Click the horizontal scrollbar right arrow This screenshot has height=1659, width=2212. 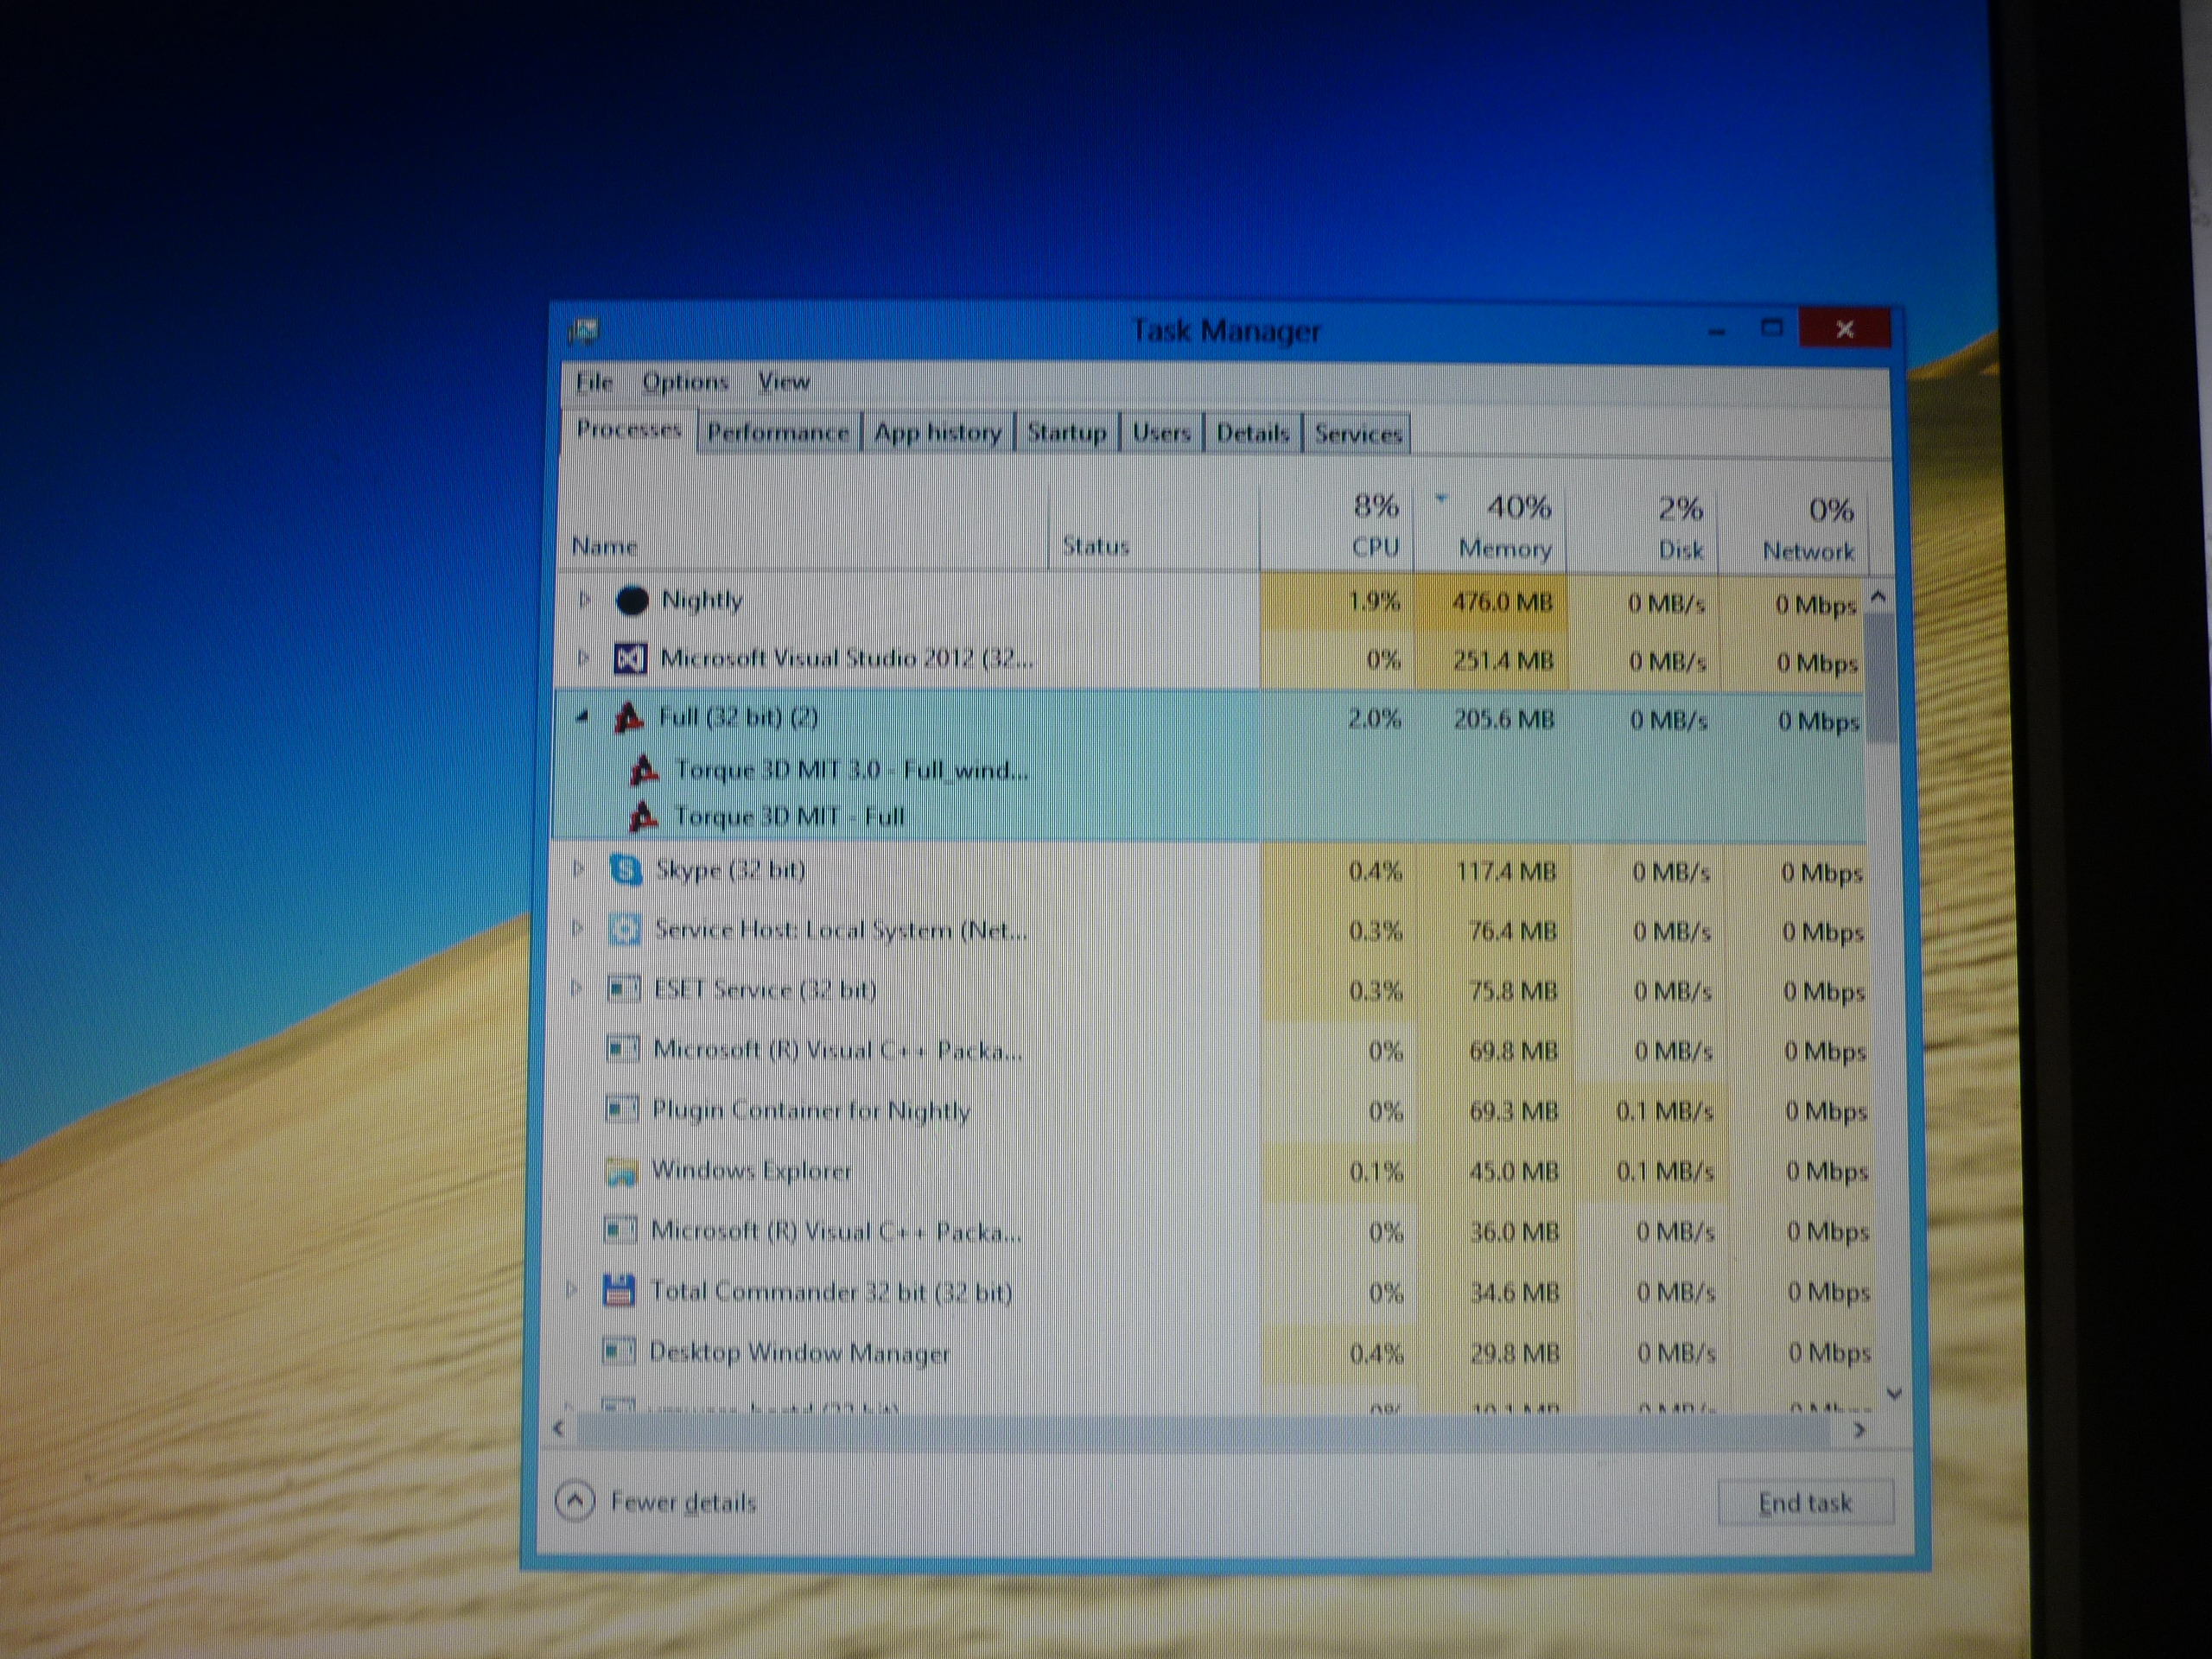(x=1859, y=1430)
